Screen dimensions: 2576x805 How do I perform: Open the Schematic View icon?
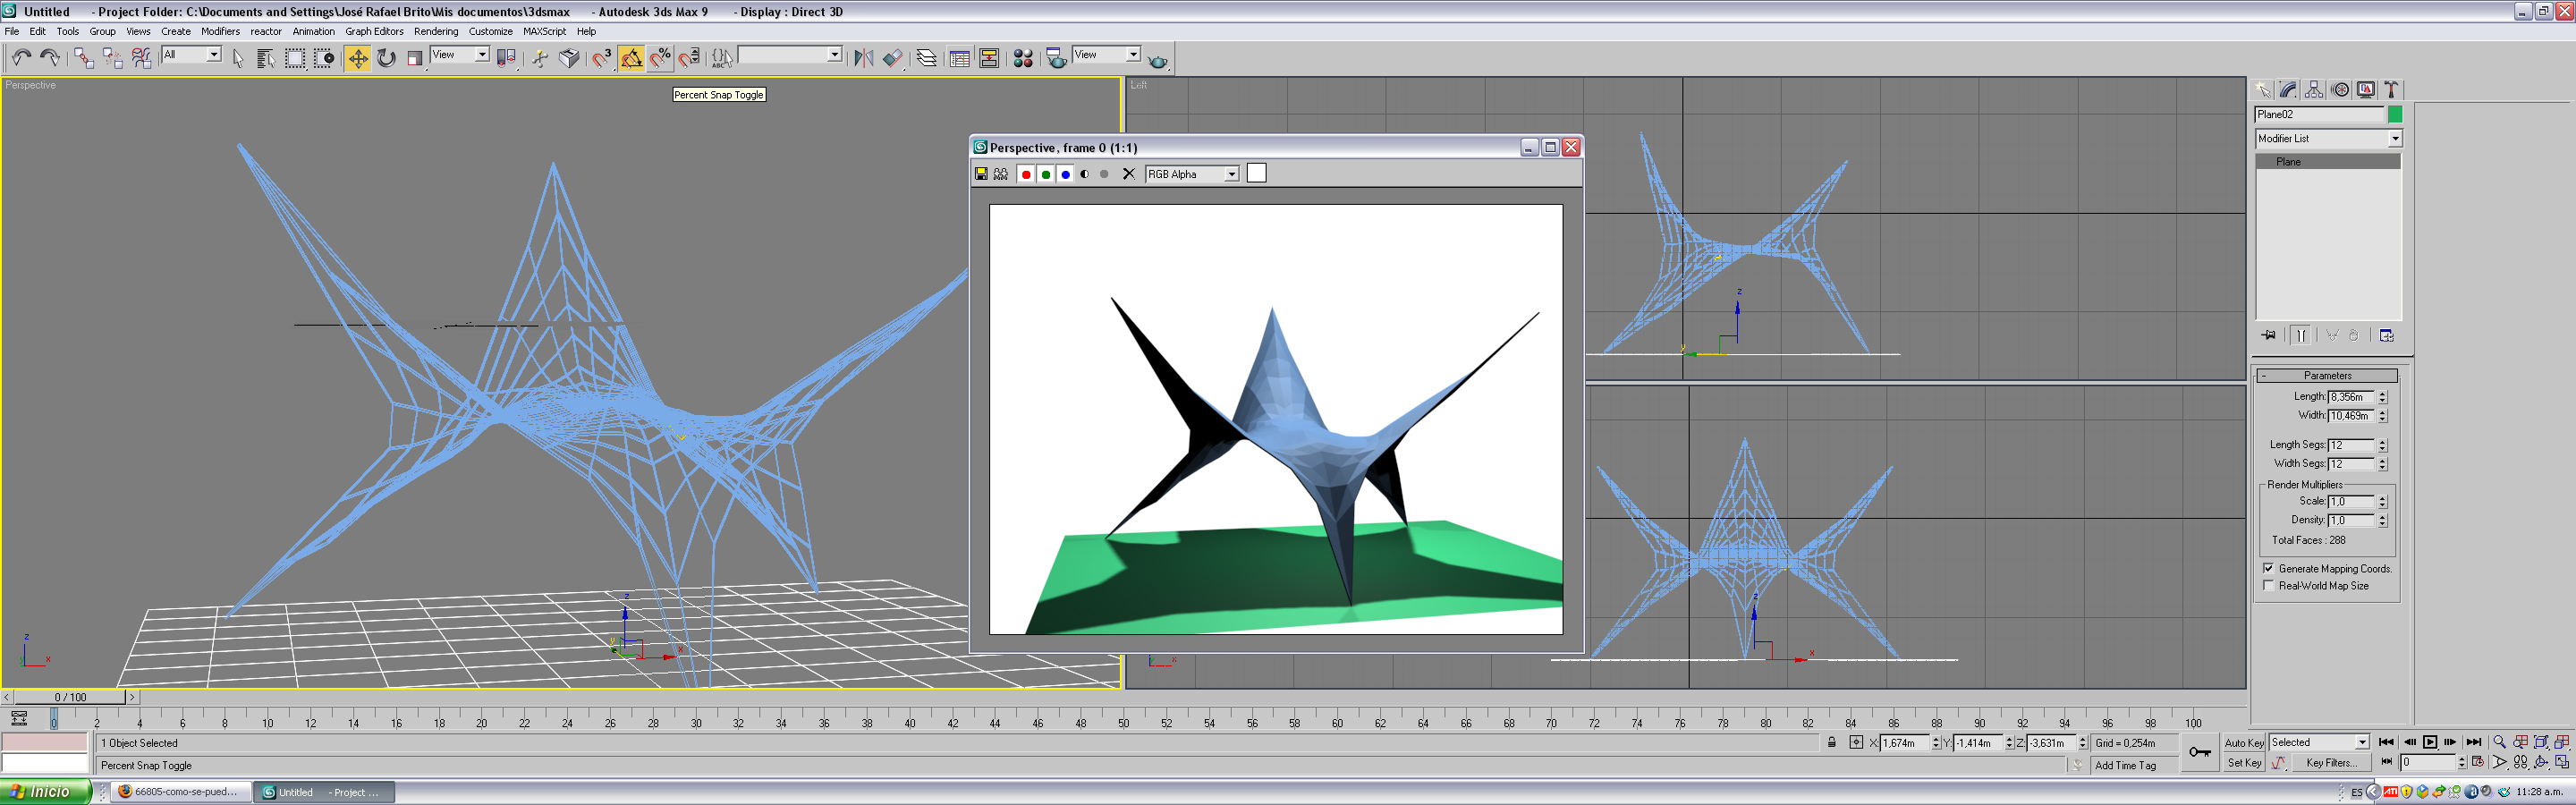pyautogui.click(x=989, y=58)
